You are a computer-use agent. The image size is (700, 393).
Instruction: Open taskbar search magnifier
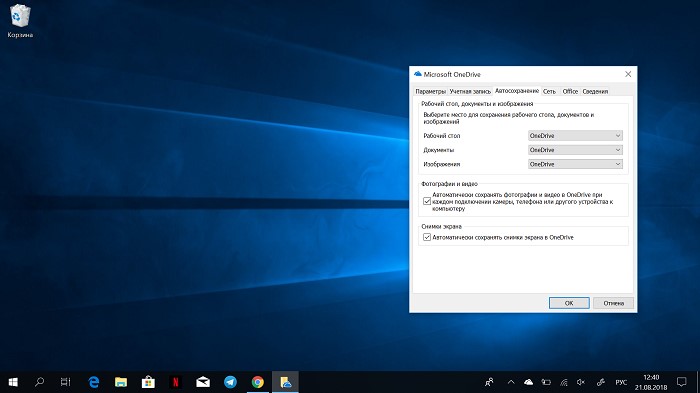point(40,382)
